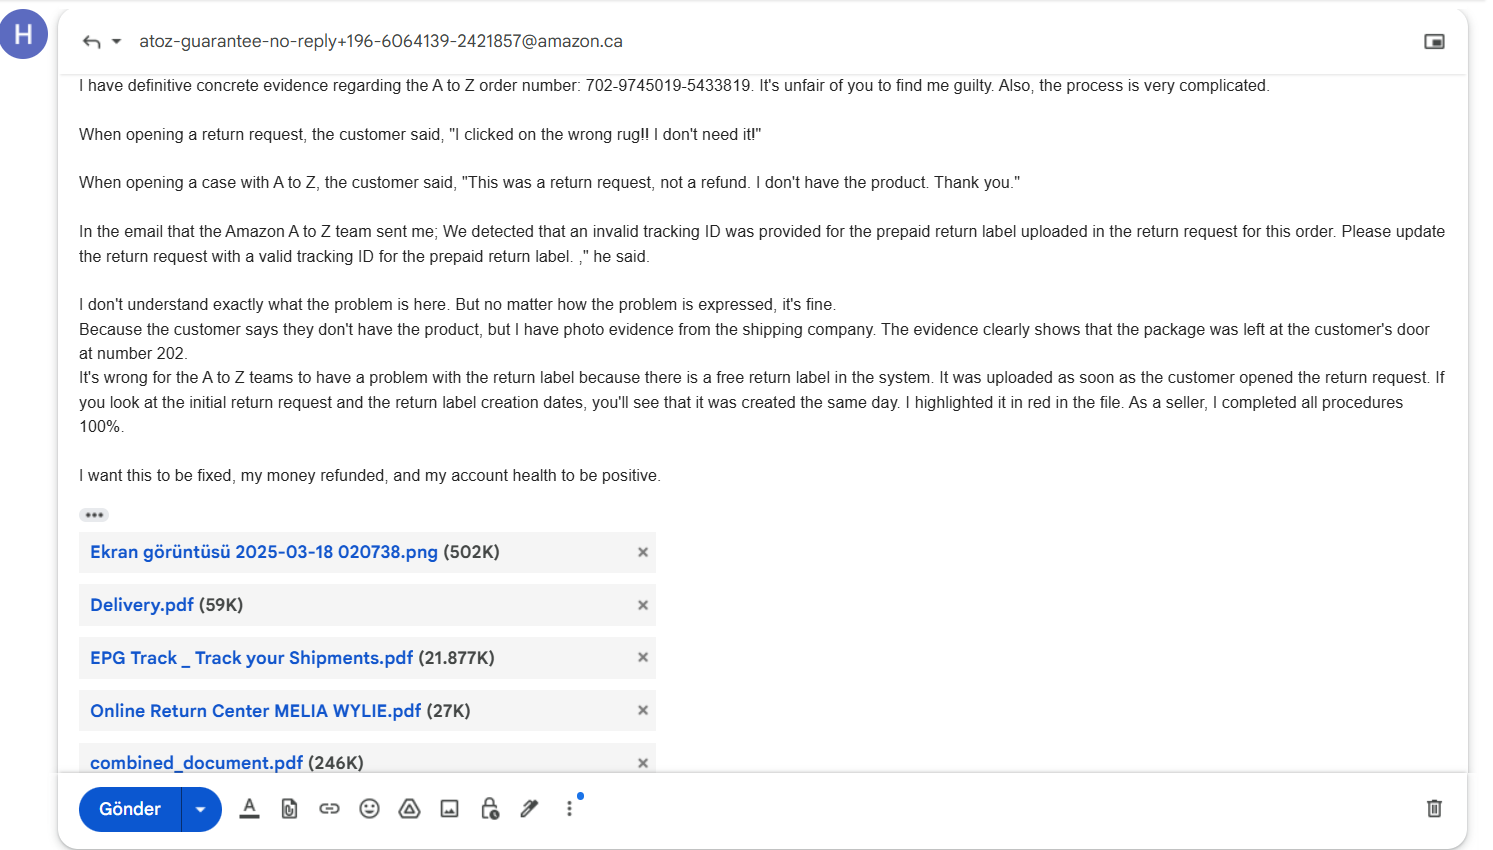Attach files with paperclip icon

pyautogui.click(x=289, y=809)
